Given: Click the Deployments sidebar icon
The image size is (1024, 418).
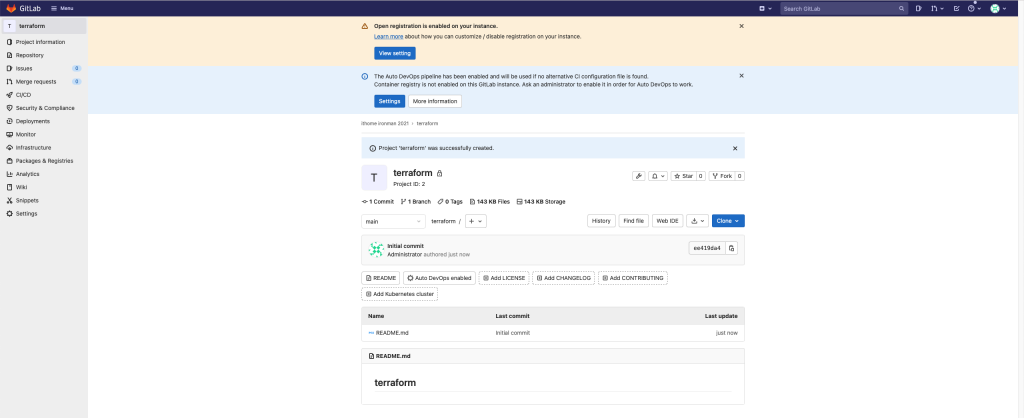Looking at the screenshot, I should click(9, 121).
